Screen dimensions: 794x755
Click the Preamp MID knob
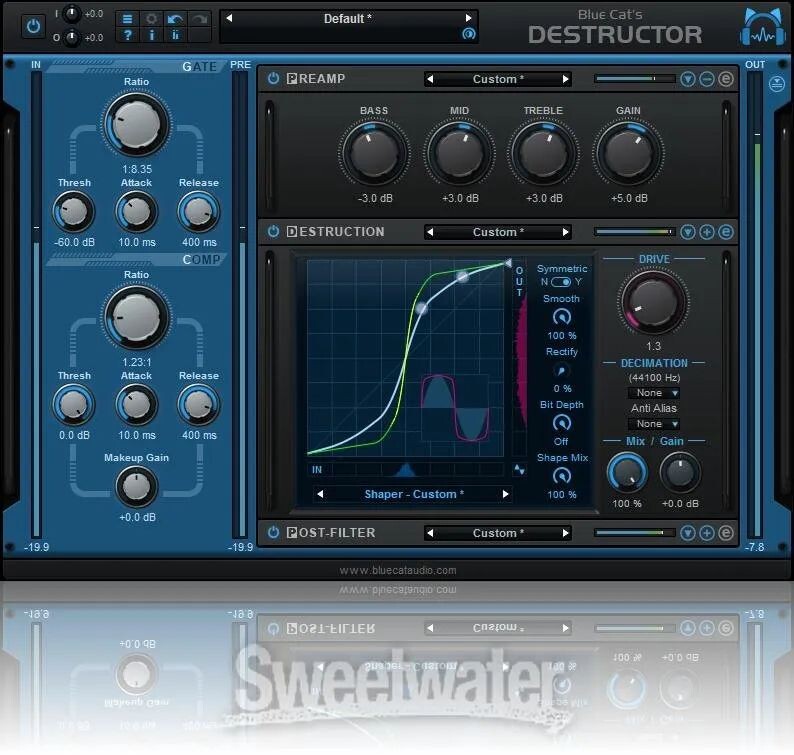(x=459, y=152)
